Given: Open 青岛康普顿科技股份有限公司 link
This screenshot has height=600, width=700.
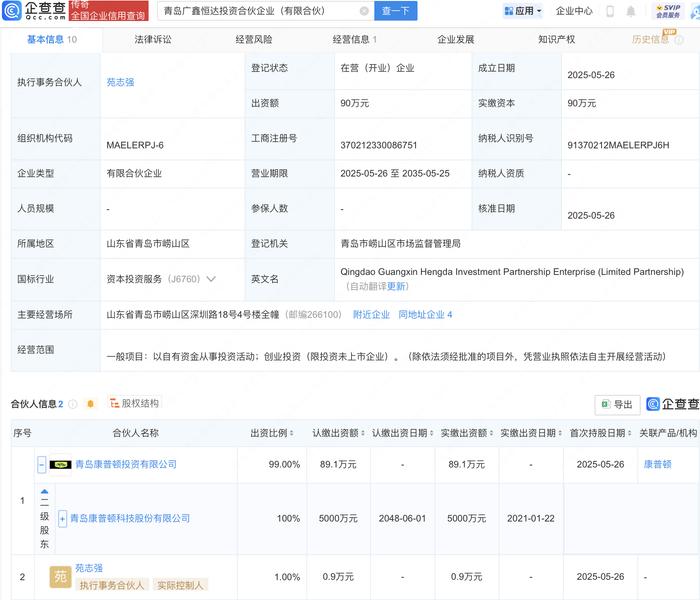Looking at the screenshot, I should pyautogui.click(x=130, y=518).
